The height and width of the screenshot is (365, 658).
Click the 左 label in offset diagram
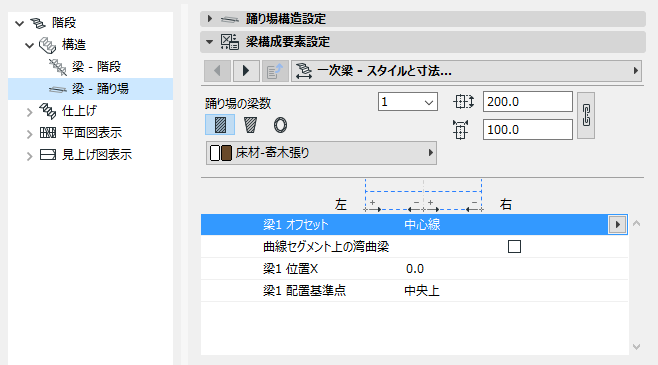point(341,204)
